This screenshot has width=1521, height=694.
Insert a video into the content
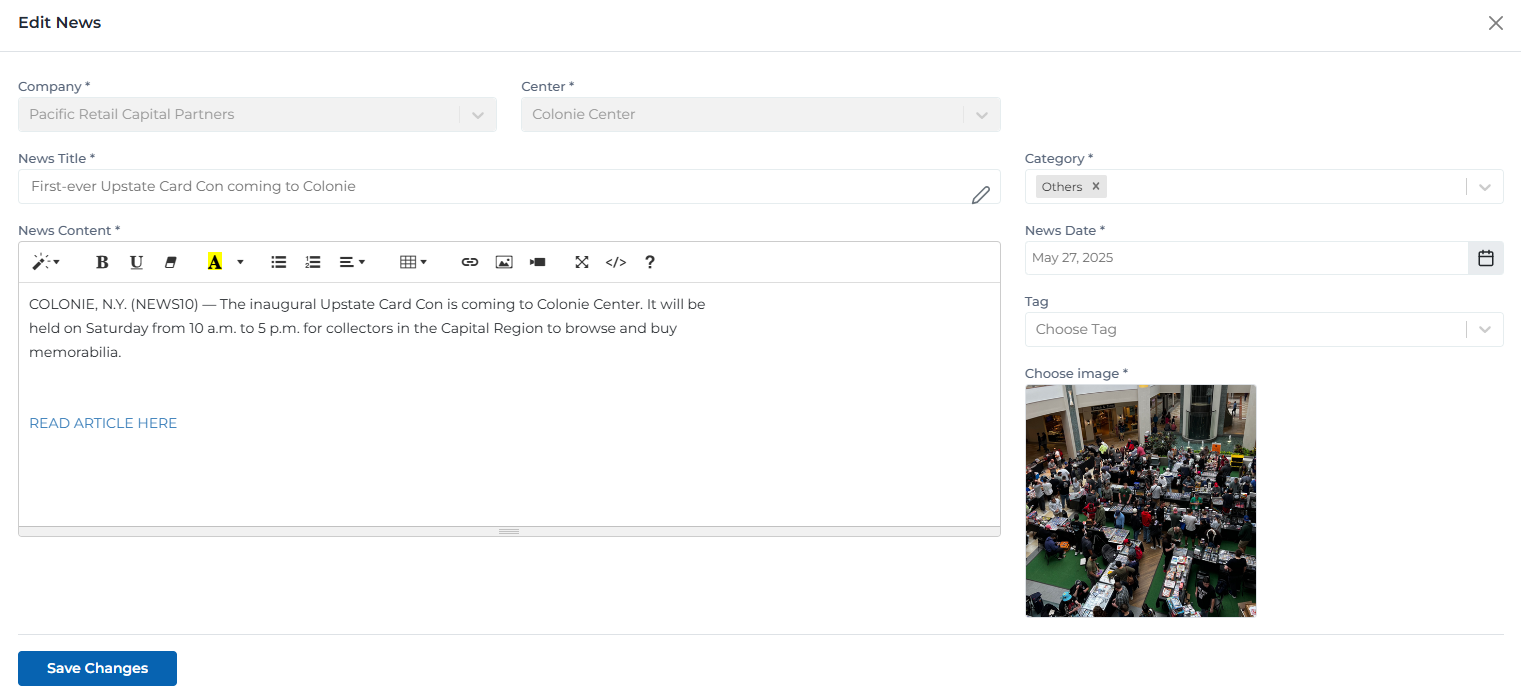coord(537,261)
